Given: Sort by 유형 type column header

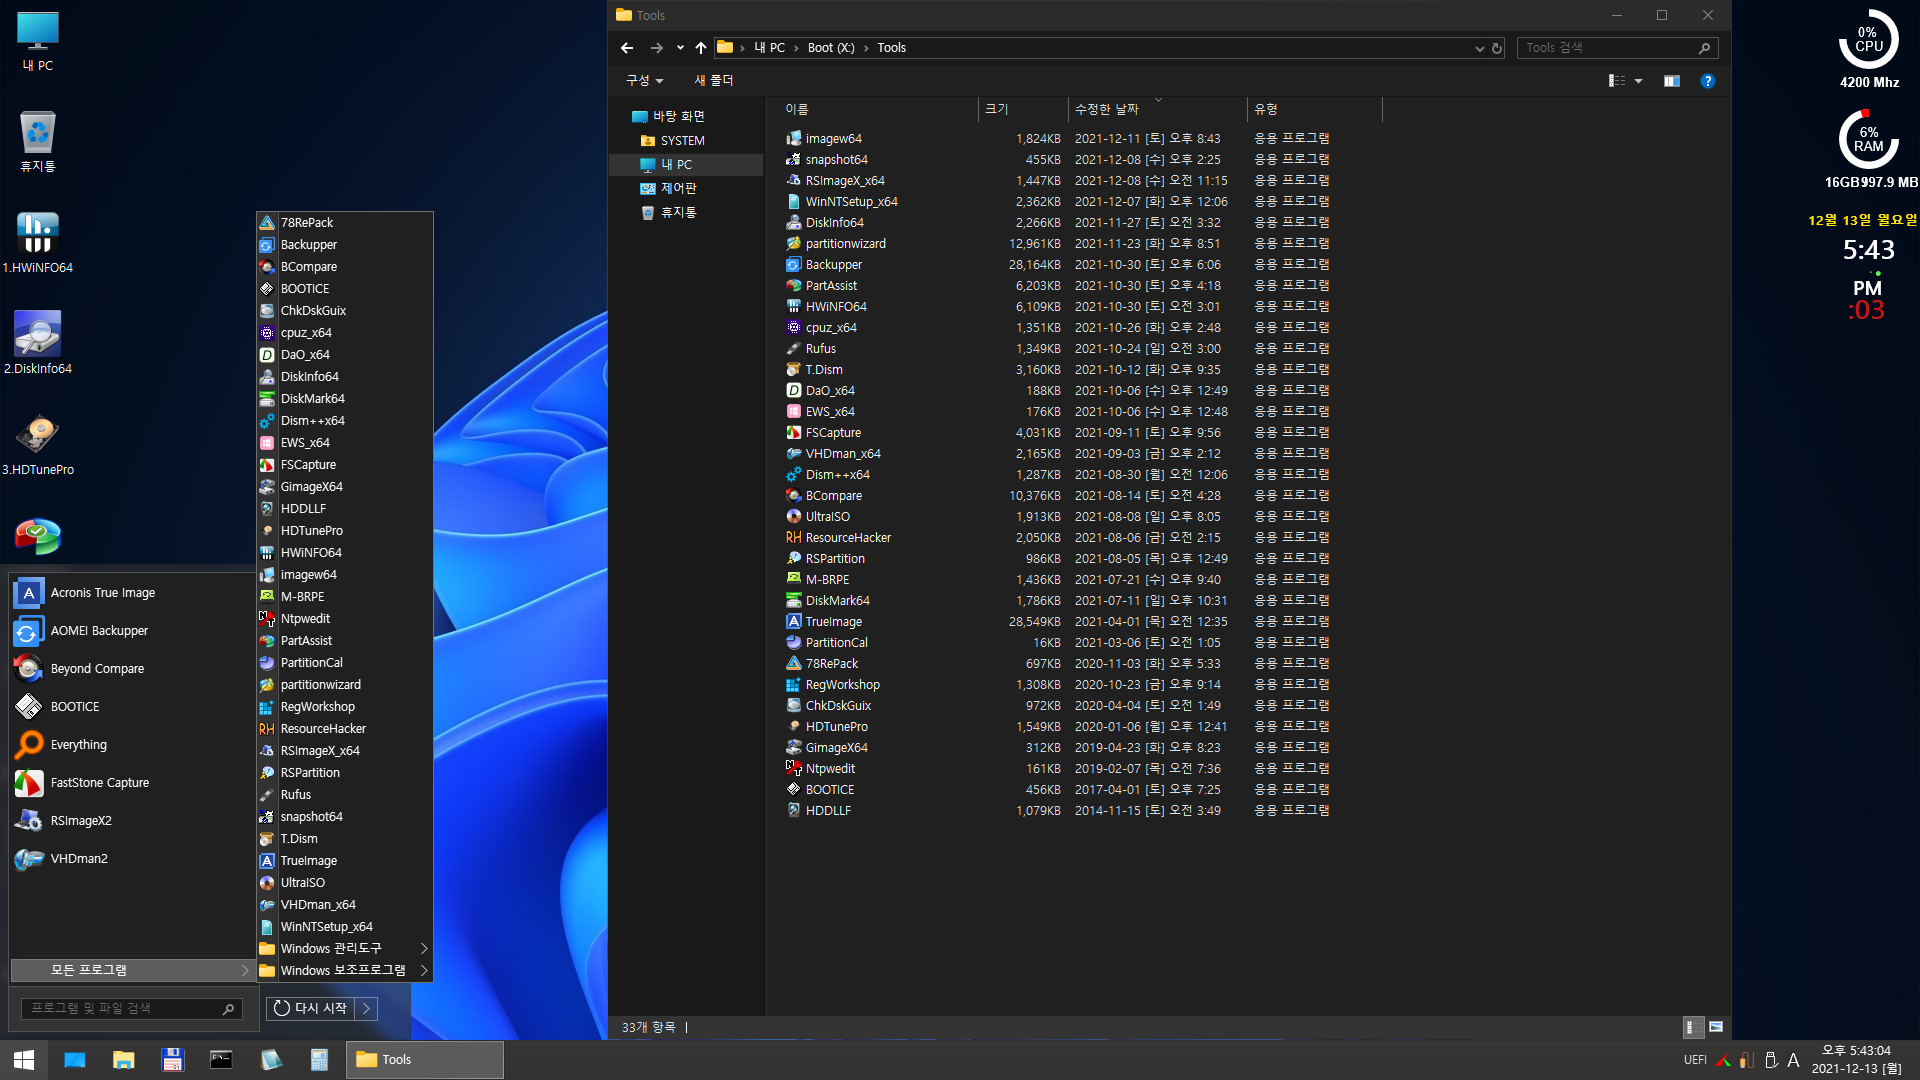Looking at the screenshot, I should (1315, 110).
